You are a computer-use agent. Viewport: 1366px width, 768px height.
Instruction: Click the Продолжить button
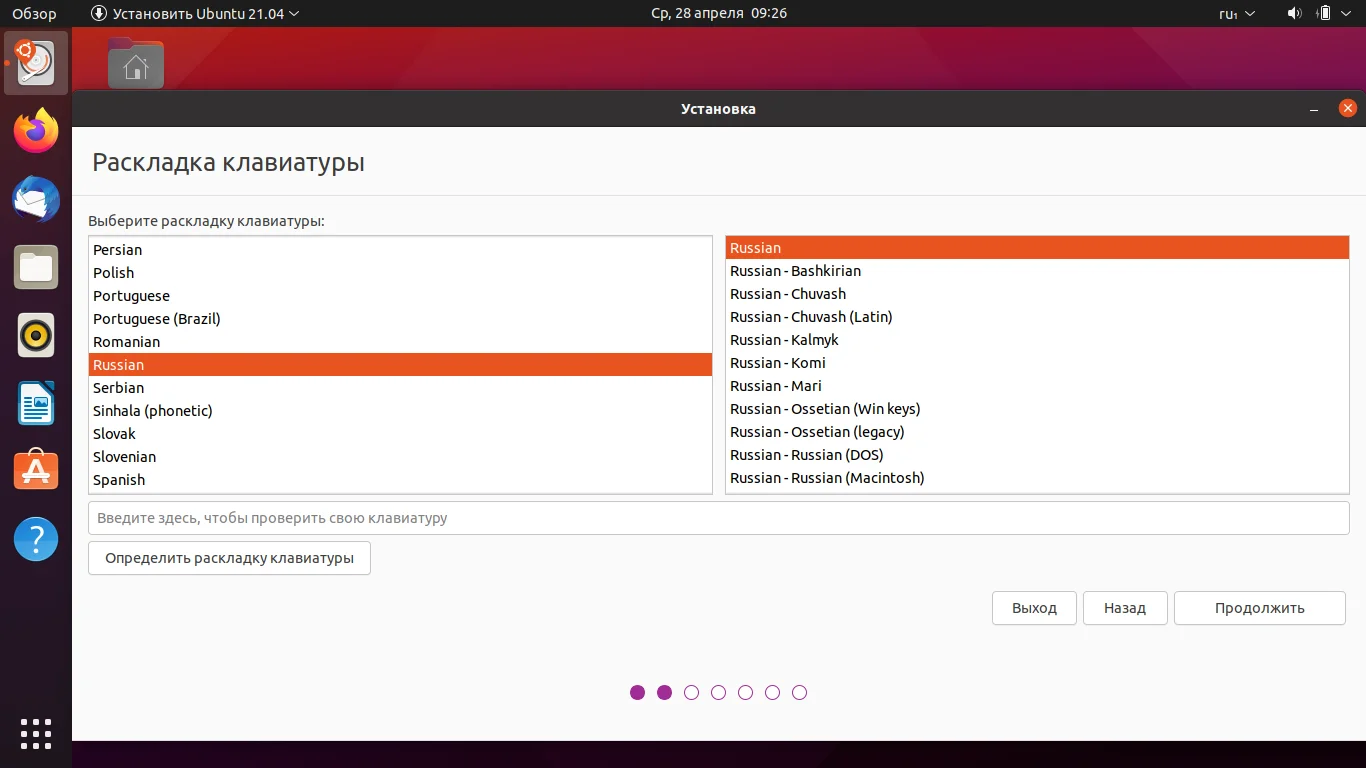pos(1259,607)
